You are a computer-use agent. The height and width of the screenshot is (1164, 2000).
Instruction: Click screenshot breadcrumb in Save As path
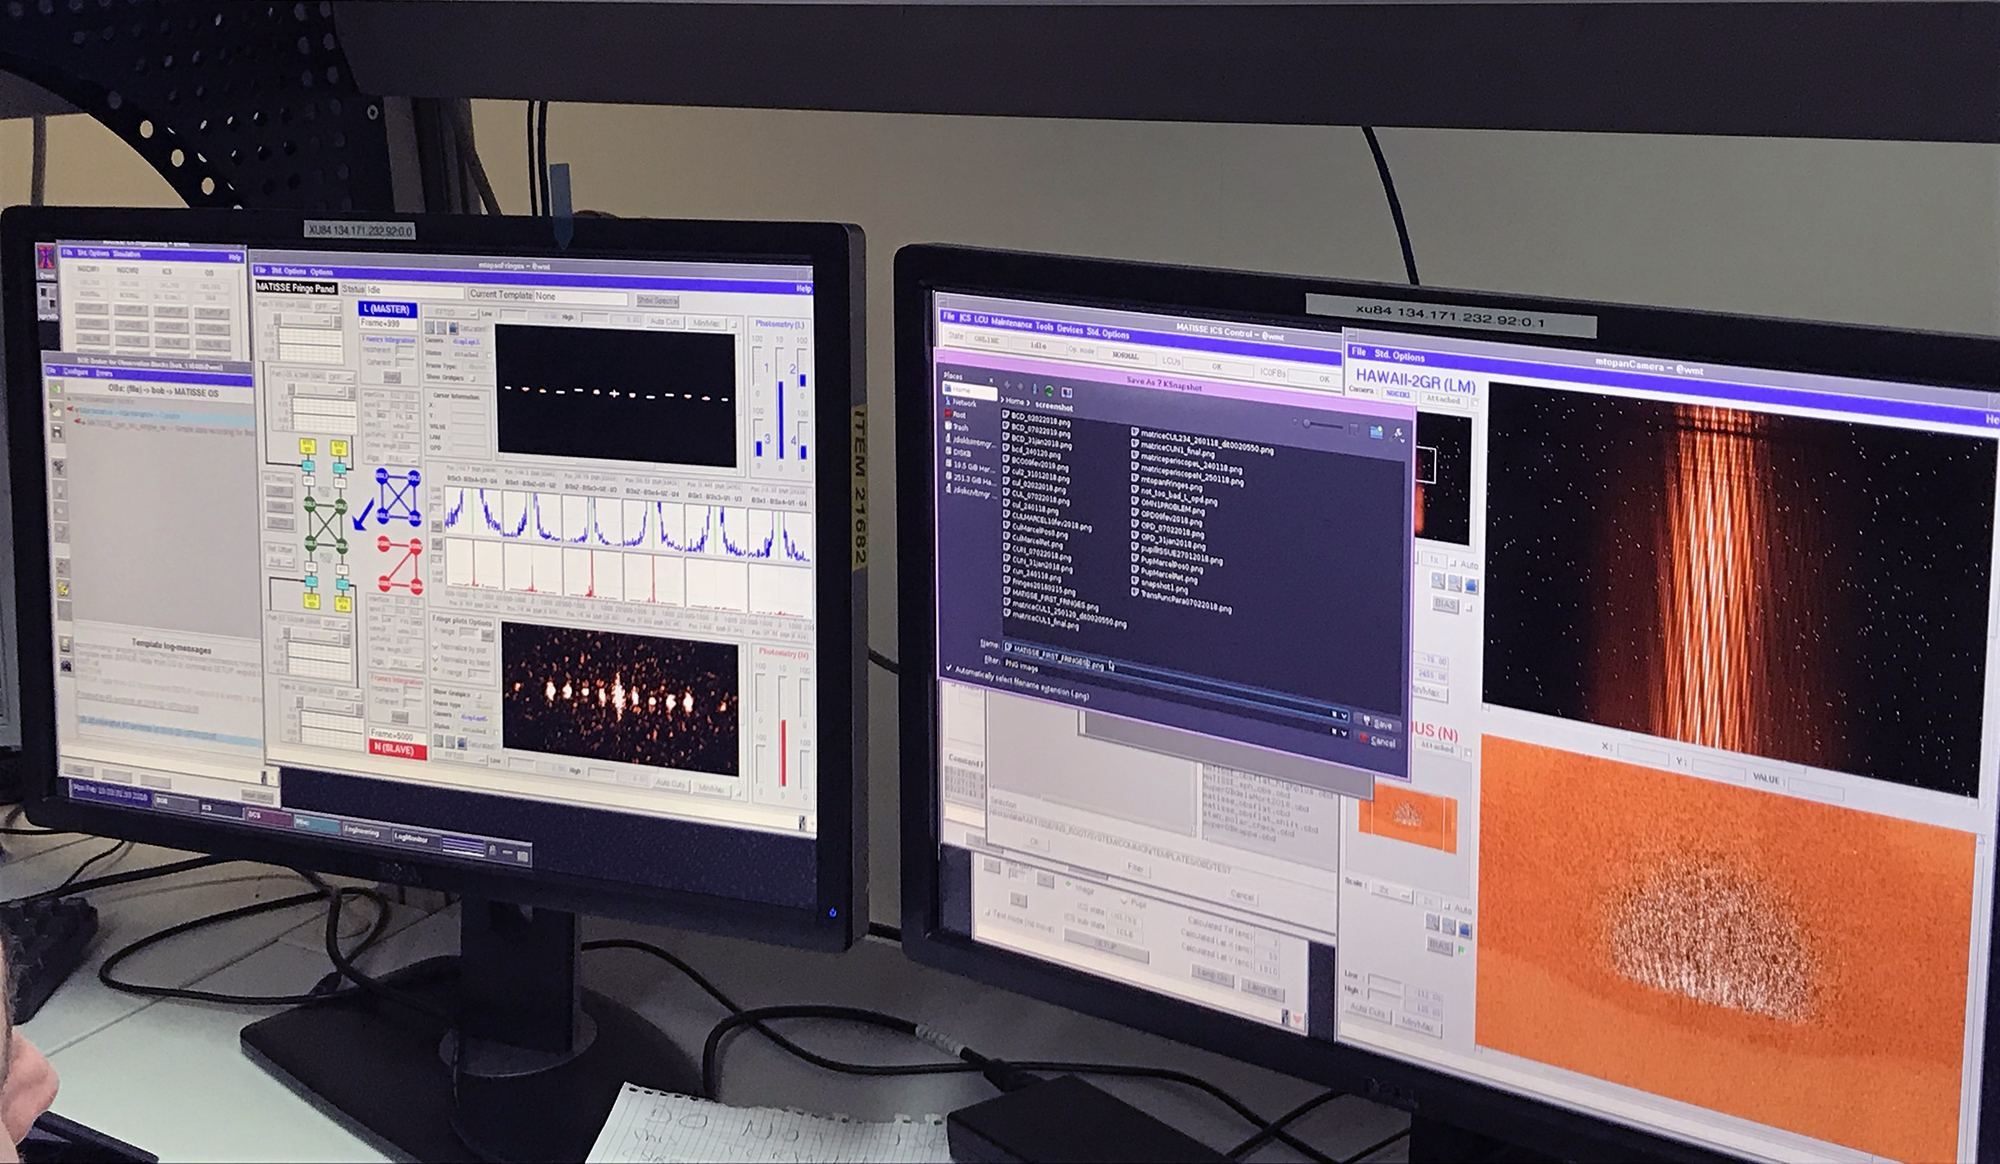tap(1054, 406)
